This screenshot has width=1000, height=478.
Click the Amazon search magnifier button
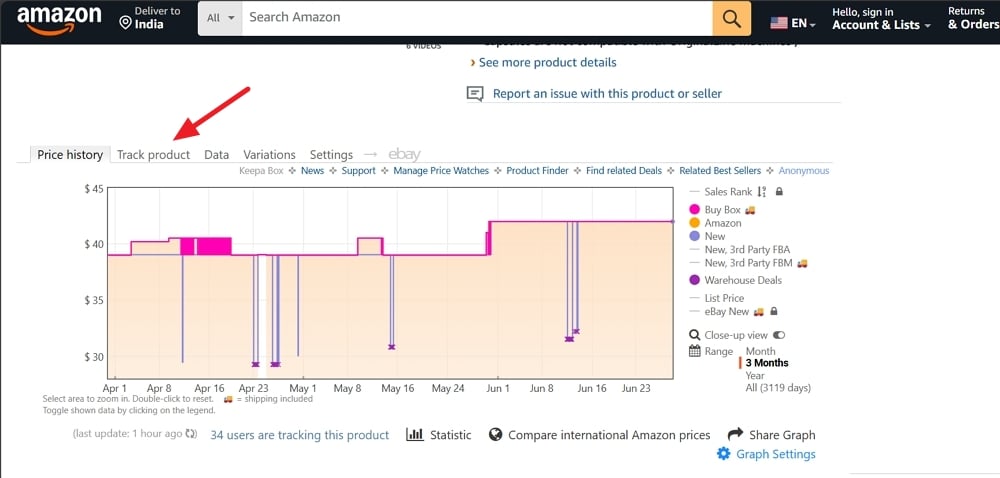point(732,18)
